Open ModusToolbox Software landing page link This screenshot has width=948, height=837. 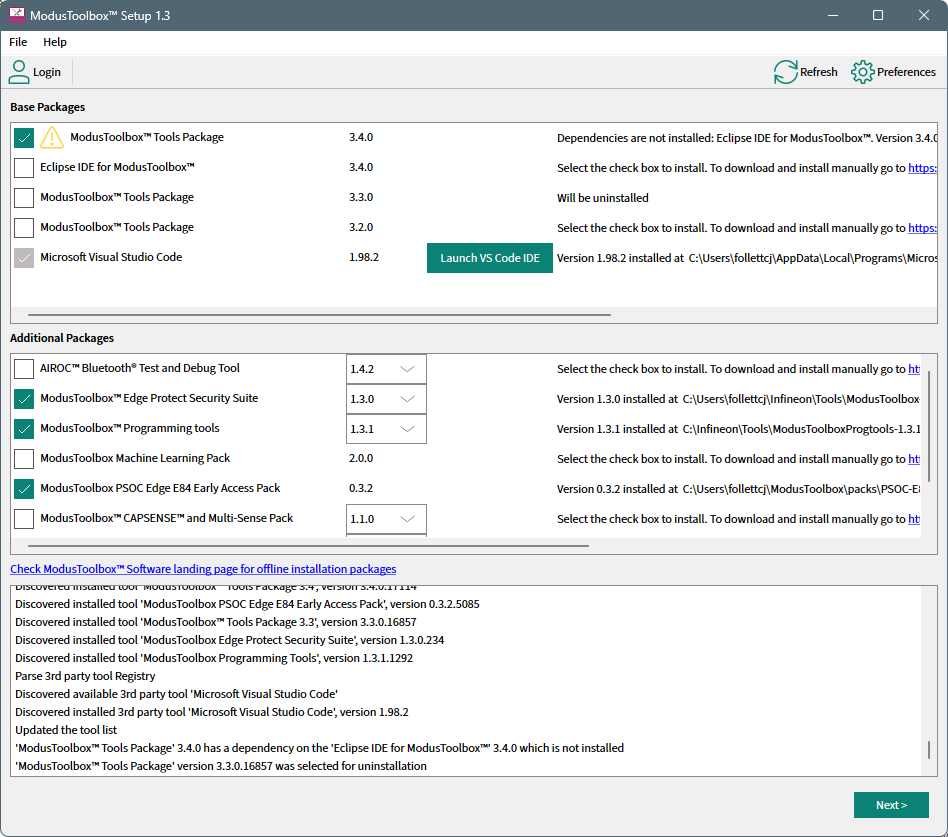click(x=203, y=569)
